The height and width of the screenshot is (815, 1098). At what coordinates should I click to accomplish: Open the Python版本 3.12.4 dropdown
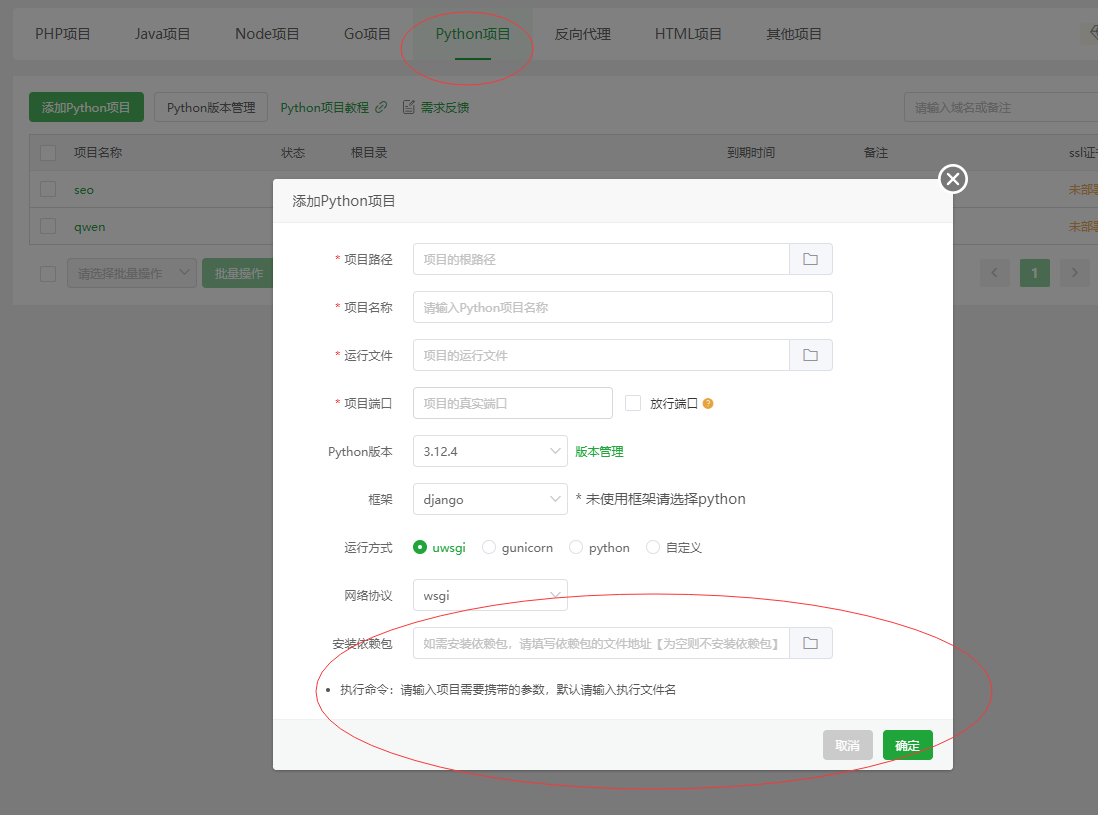point(490,451)
